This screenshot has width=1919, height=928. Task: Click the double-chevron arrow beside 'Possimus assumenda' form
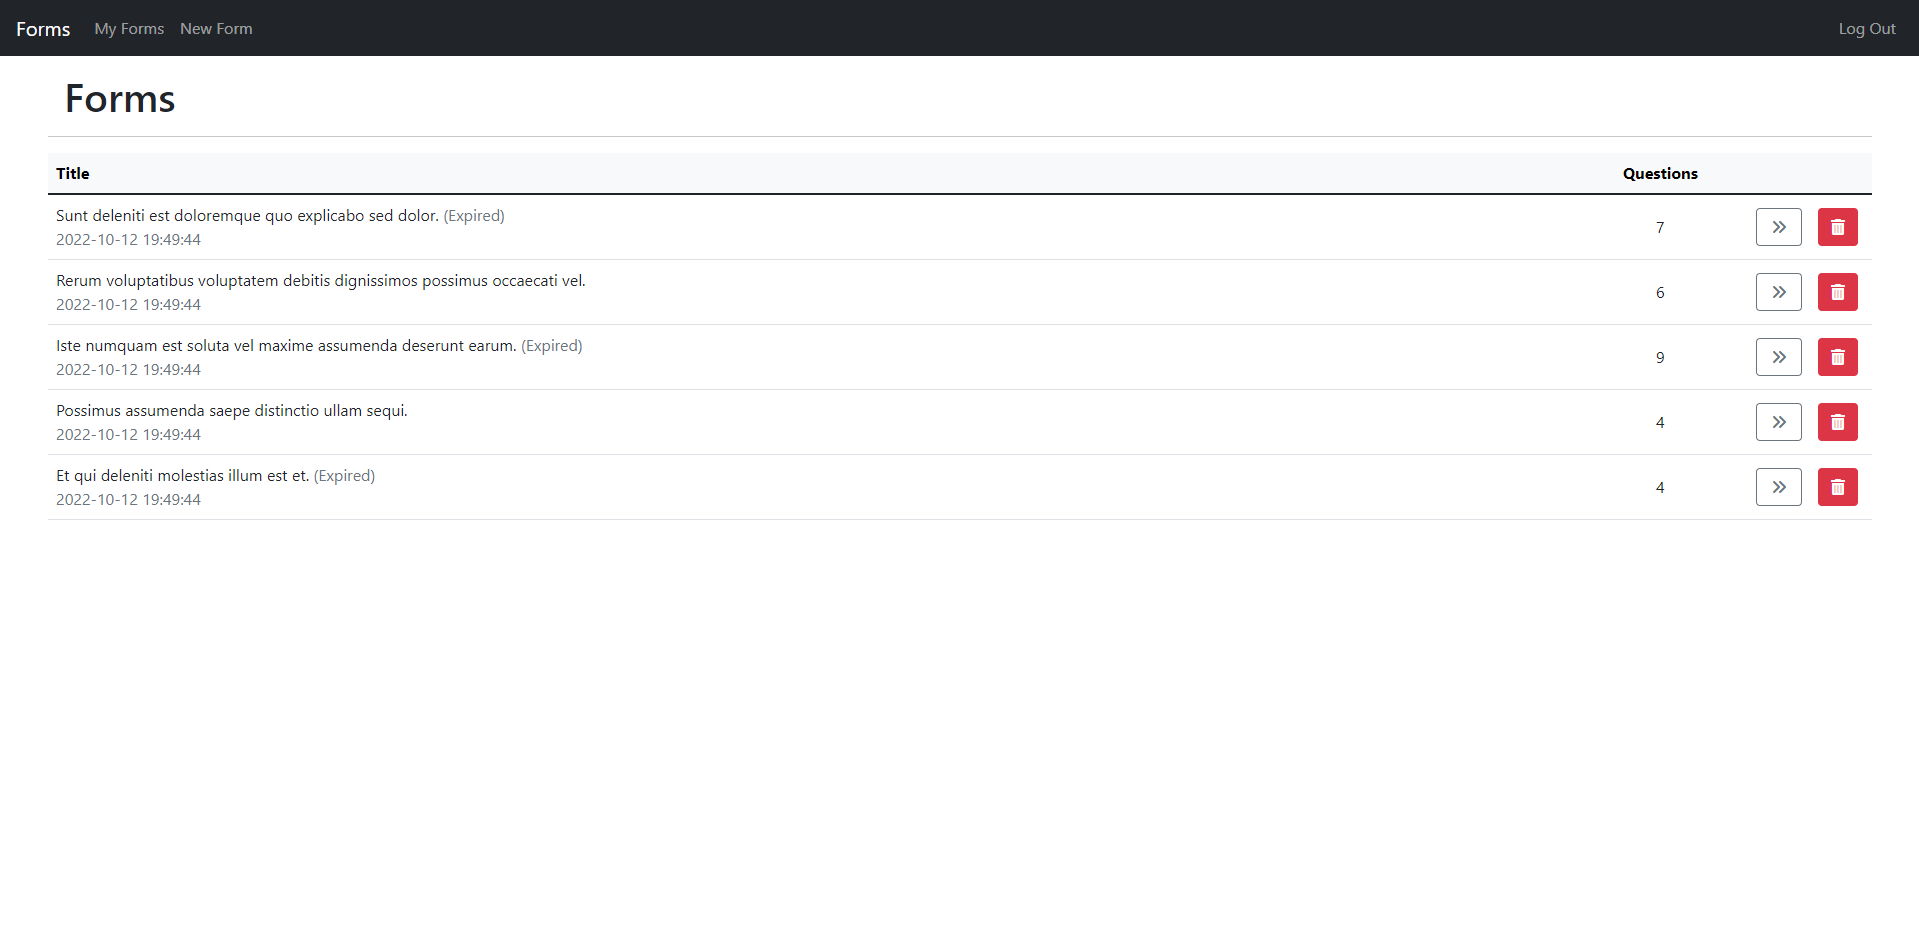(1778, 422)
